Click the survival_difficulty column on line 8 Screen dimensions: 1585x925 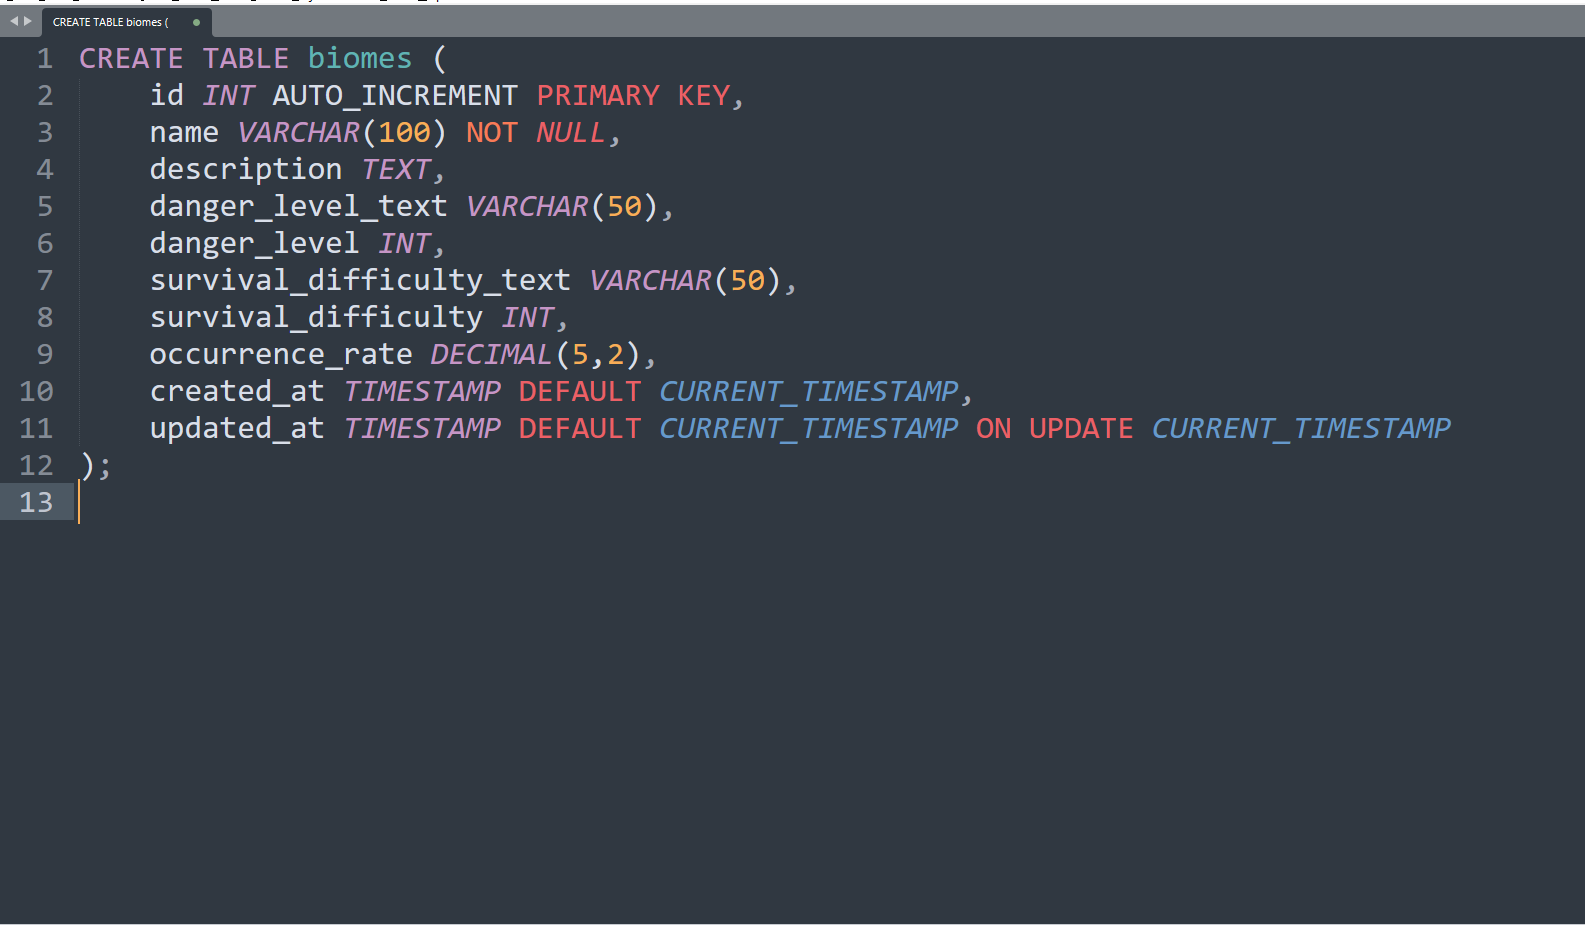click(x=316, y=318)
